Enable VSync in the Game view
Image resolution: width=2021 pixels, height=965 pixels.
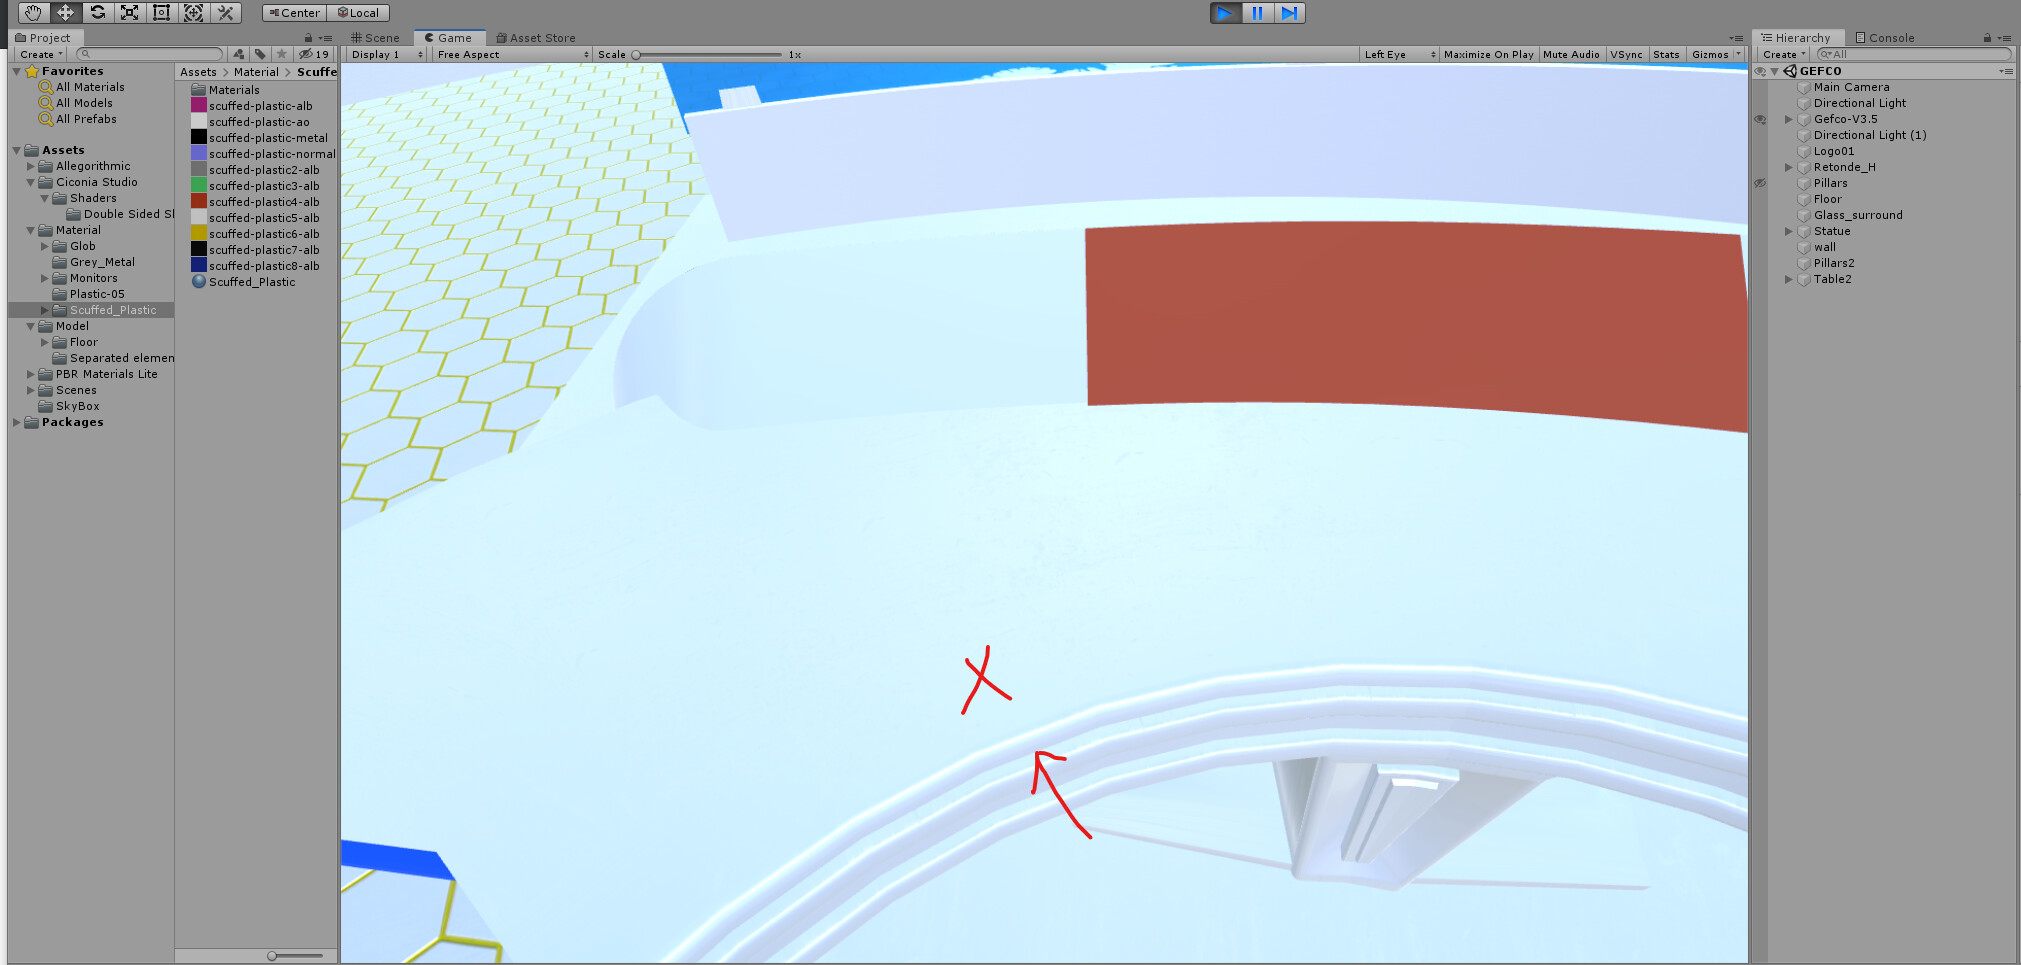(1627, 54)
